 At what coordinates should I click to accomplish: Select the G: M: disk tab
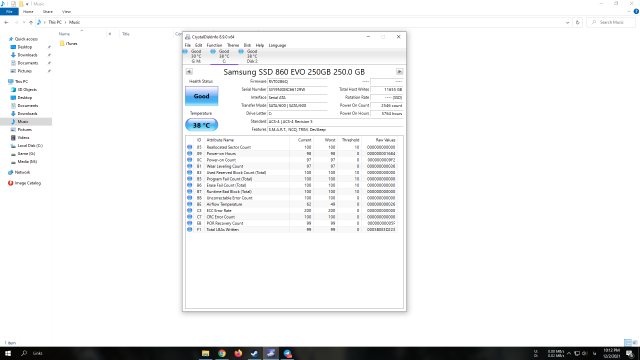196,56
